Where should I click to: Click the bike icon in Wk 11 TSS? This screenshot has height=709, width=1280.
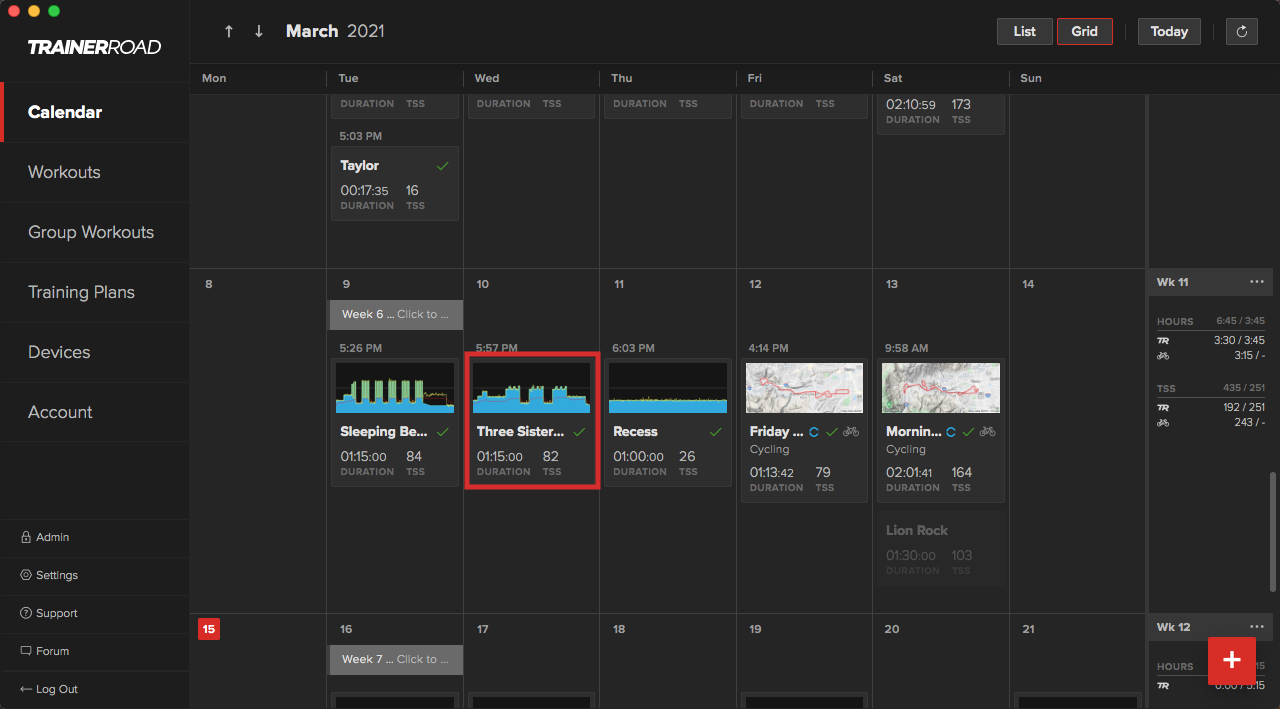coord(1163,422)
